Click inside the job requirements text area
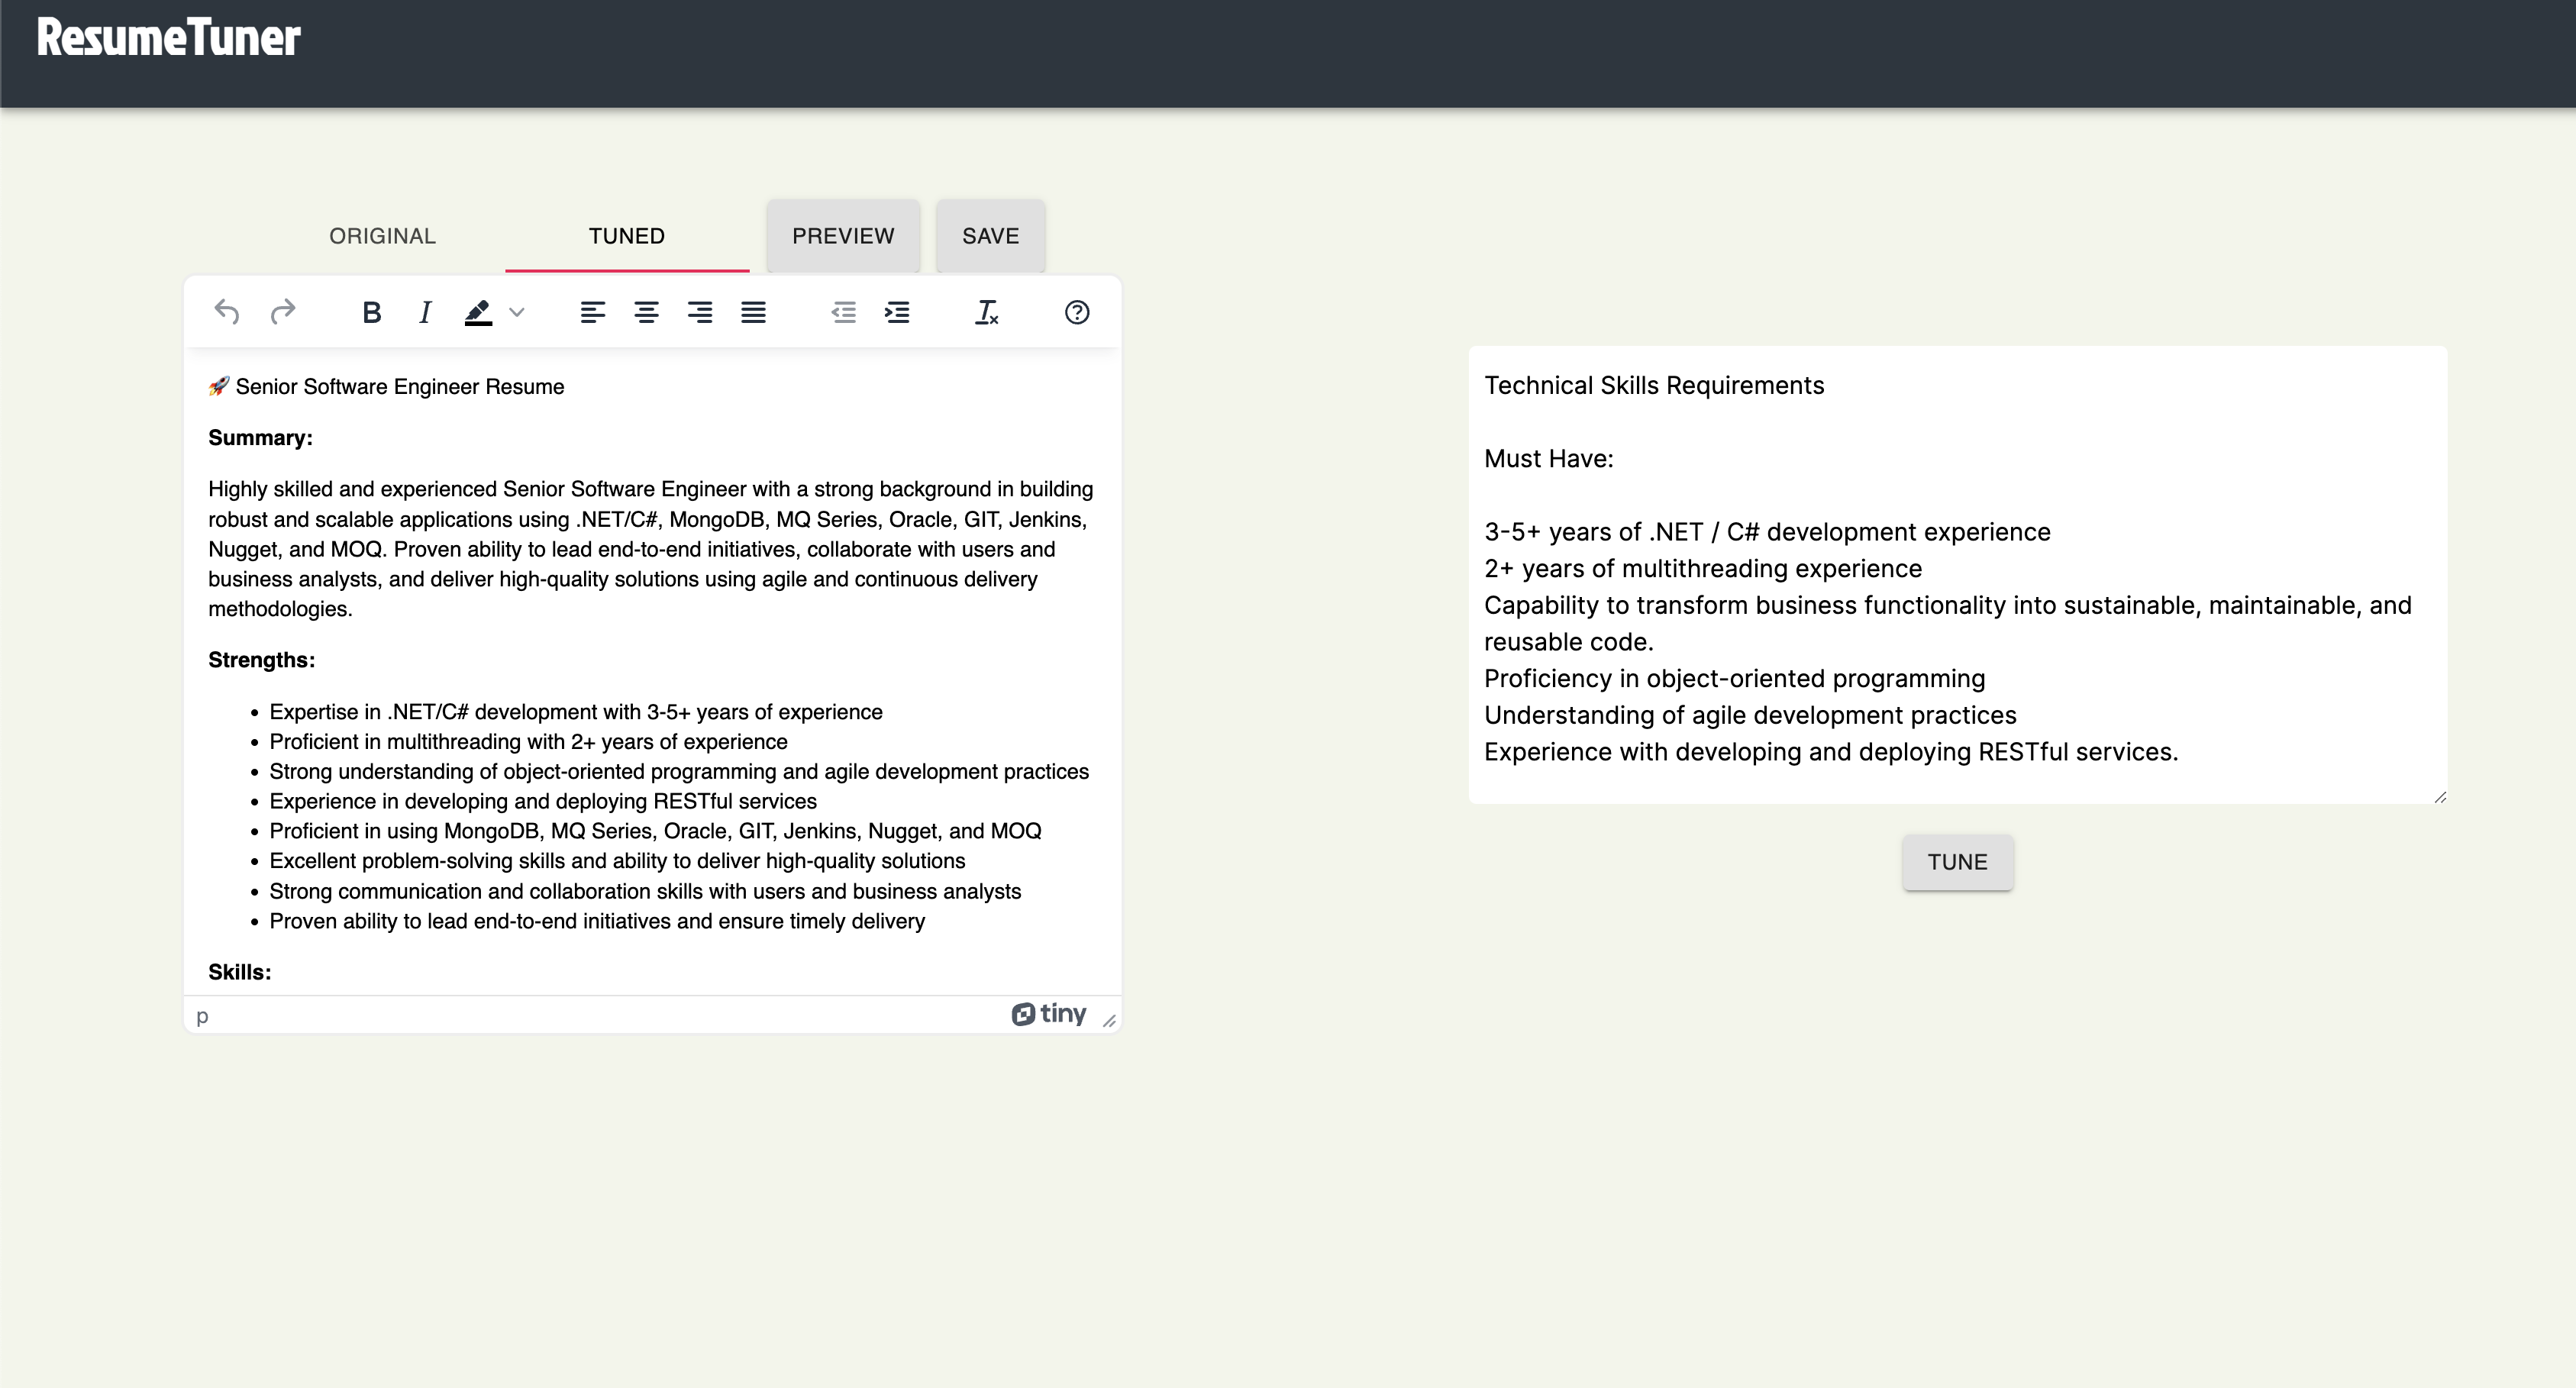2576x1388 pixels. 1956,574
